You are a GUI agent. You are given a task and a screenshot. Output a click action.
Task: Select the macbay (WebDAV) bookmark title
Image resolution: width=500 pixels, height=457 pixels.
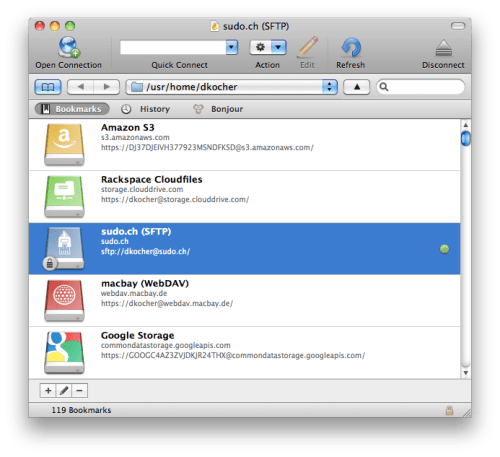pyautogui.click(x=145, y=284)
